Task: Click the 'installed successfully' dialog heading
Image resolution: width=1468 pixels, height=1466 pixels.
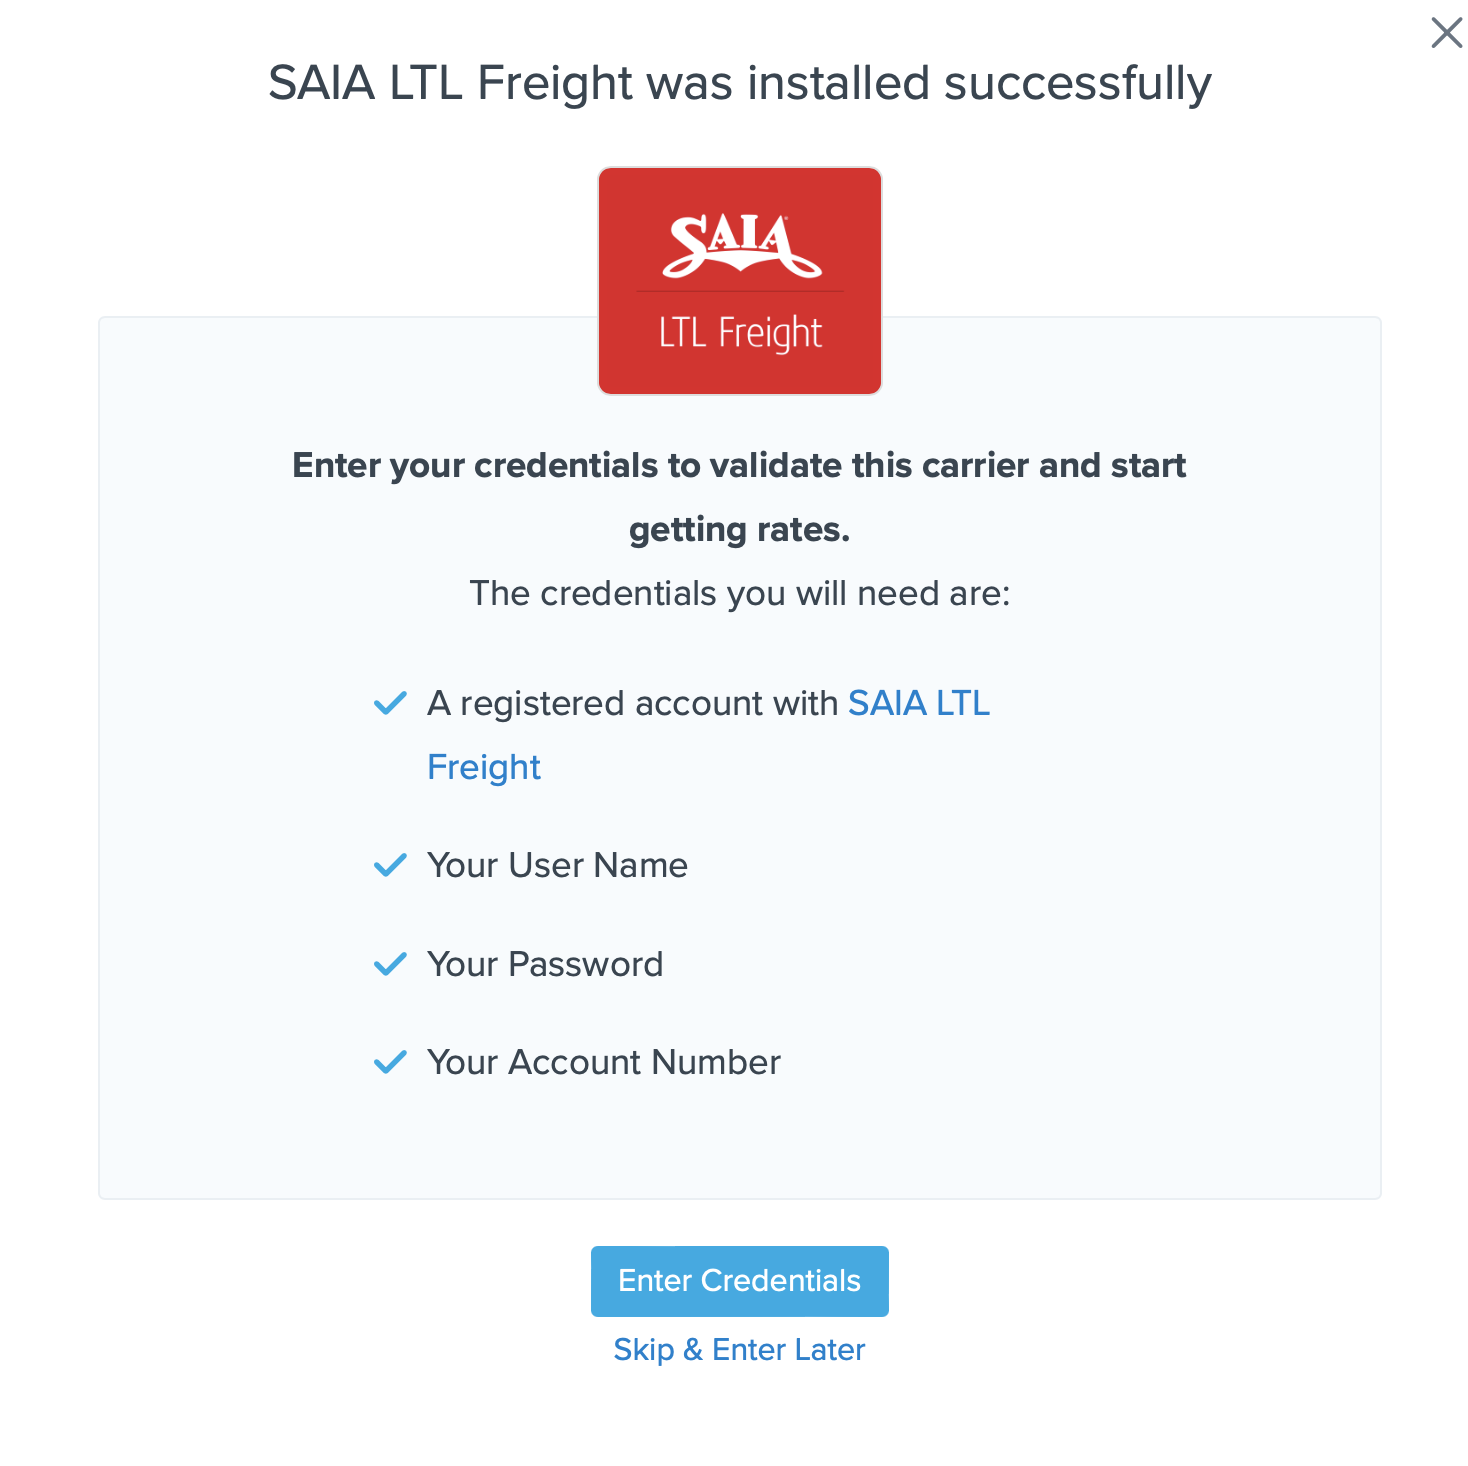Action: 739,83
